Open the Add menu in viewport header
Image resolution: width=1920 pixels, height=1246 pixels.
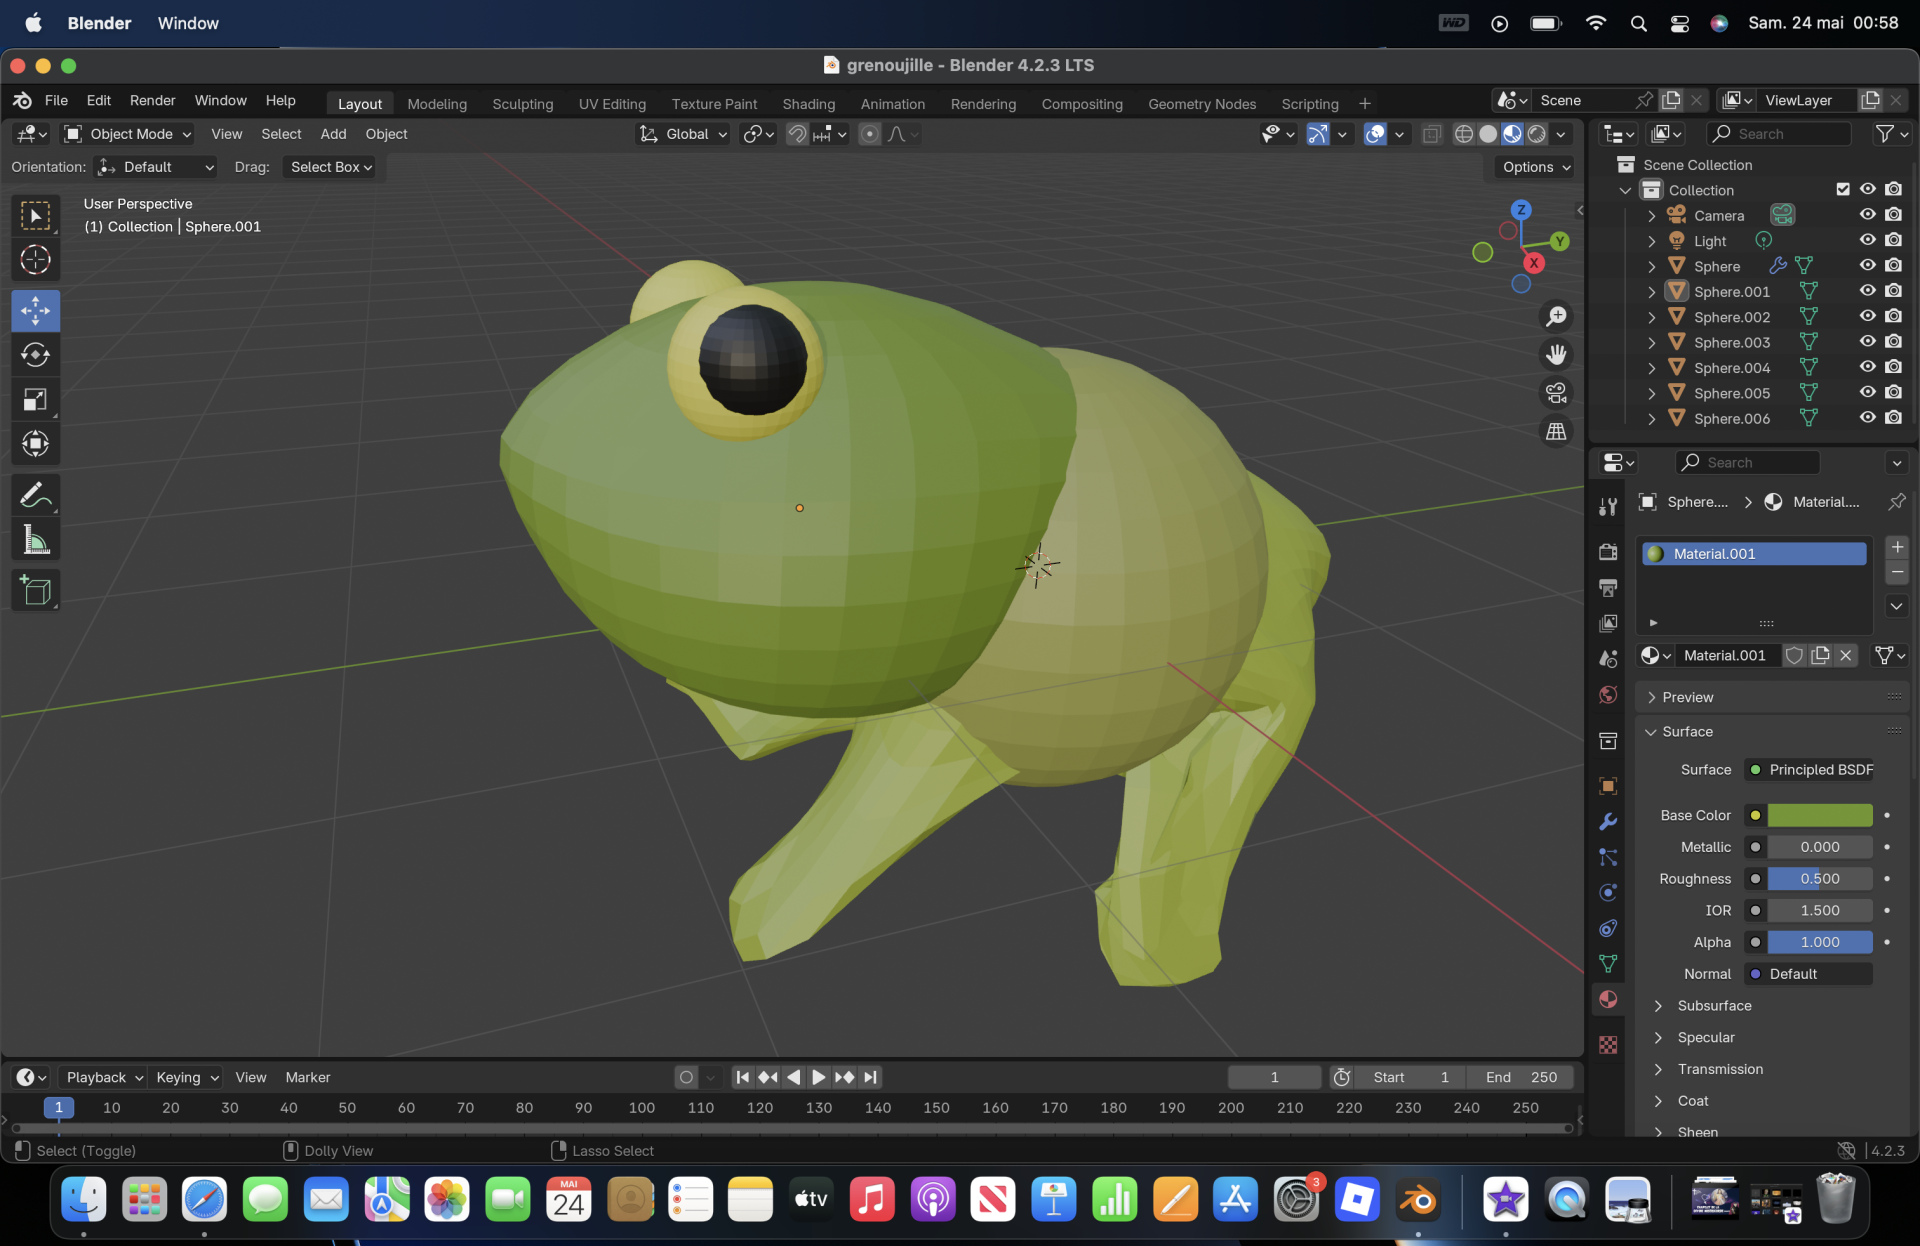point(333,134)
